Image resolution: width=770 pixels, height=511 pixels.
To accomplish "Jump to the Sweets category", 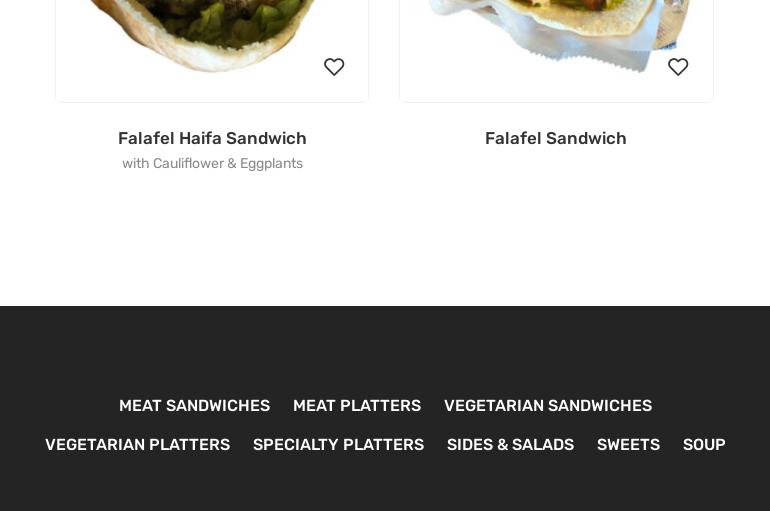I will click(628, 444).
